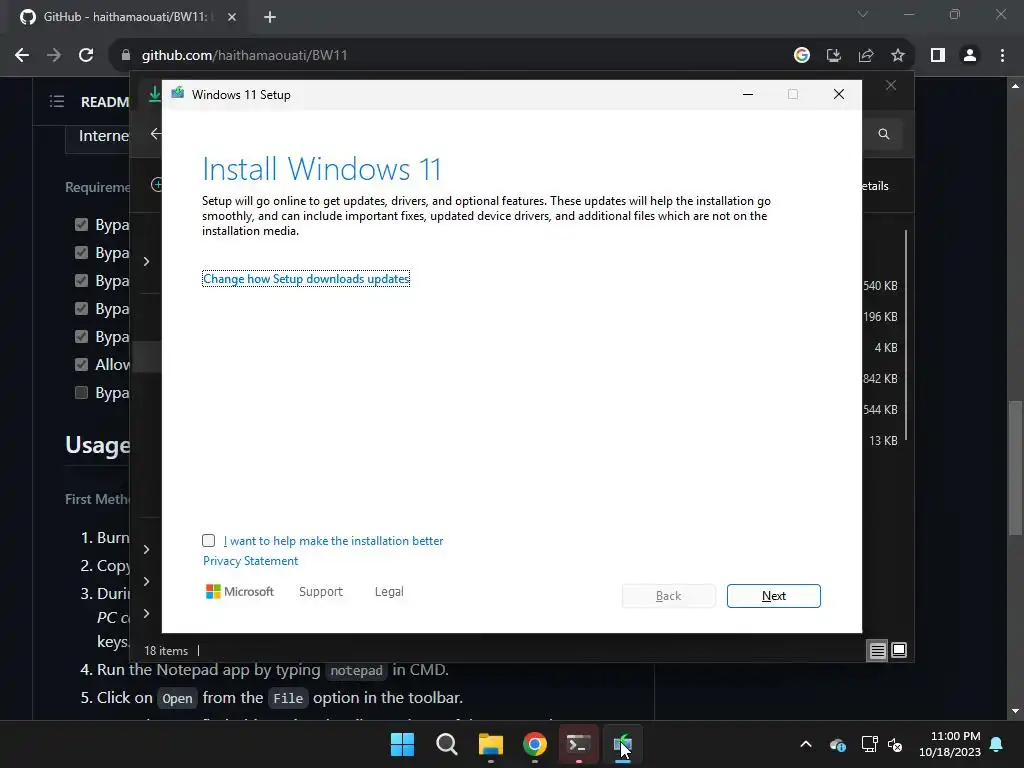The image size is (1024, 768).
Task: Expand the navigation chevron beside Copy step
Action: [x=146, y=581]
